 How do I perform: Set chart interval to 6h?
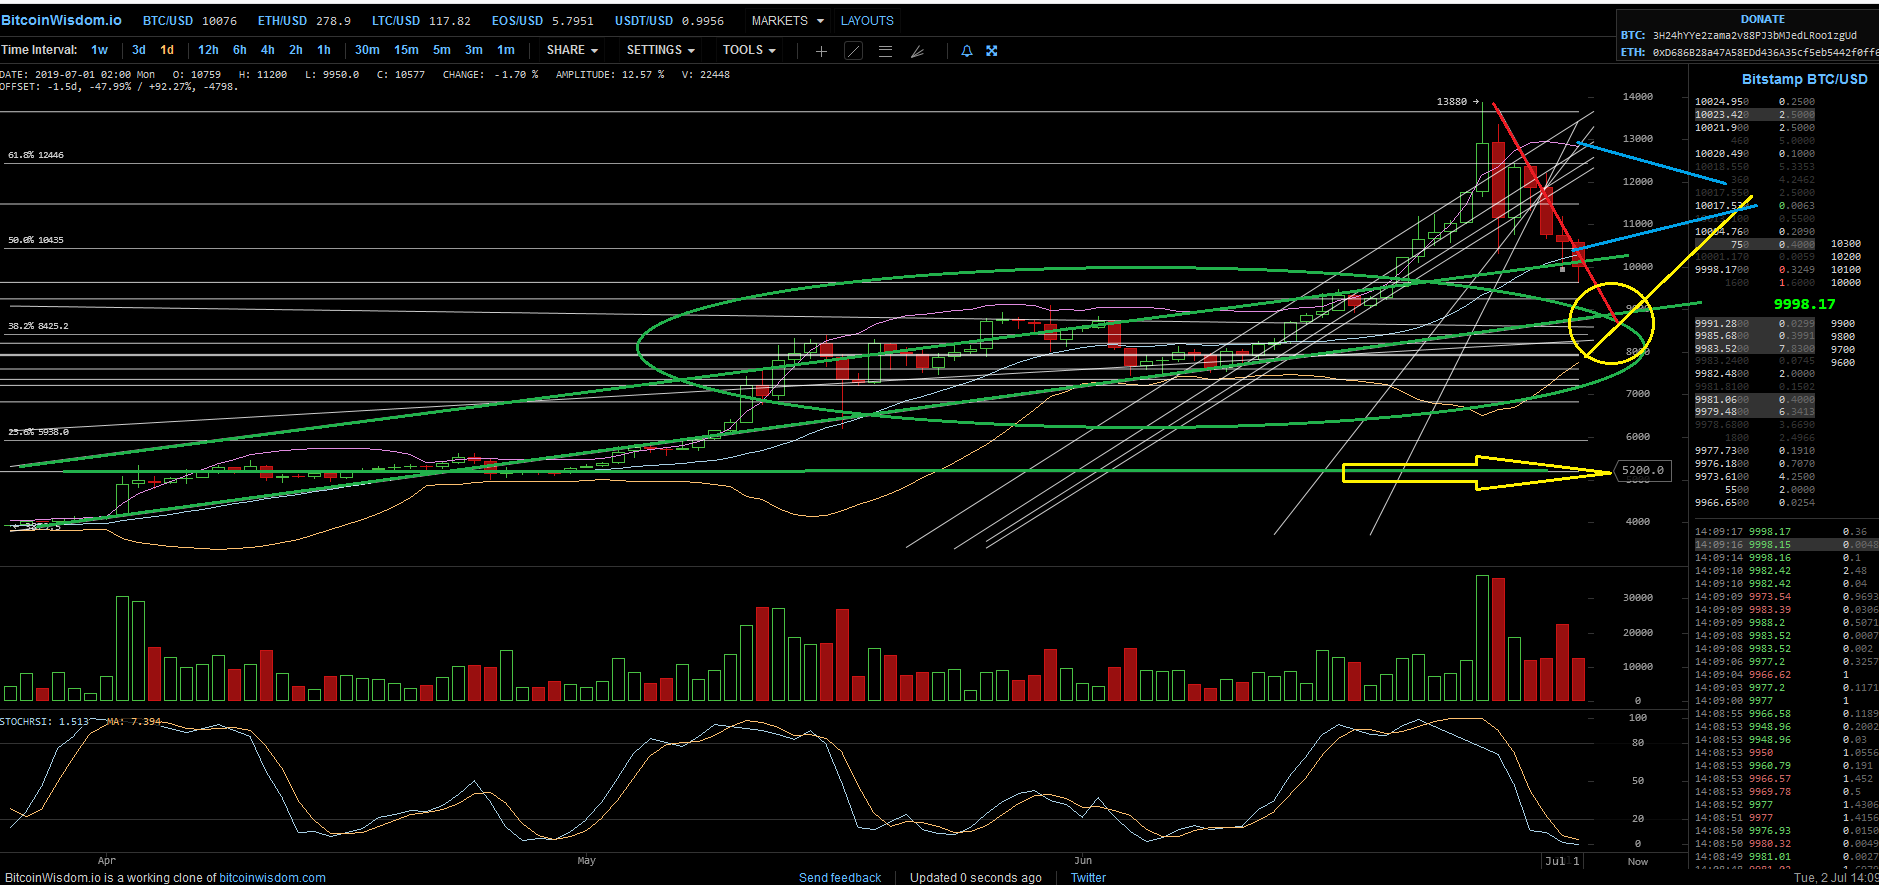click(240, 50)
